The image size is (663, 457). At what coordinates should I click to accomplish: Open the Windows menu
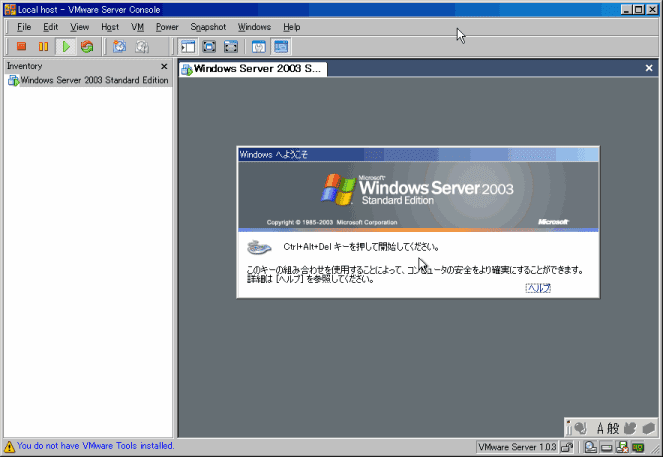(x=254, y=27)
